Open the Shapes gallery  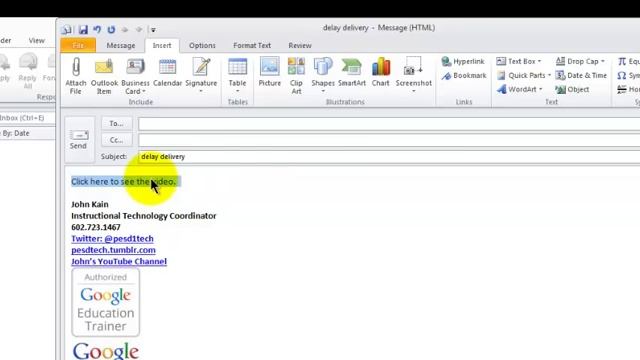point(323,76)
